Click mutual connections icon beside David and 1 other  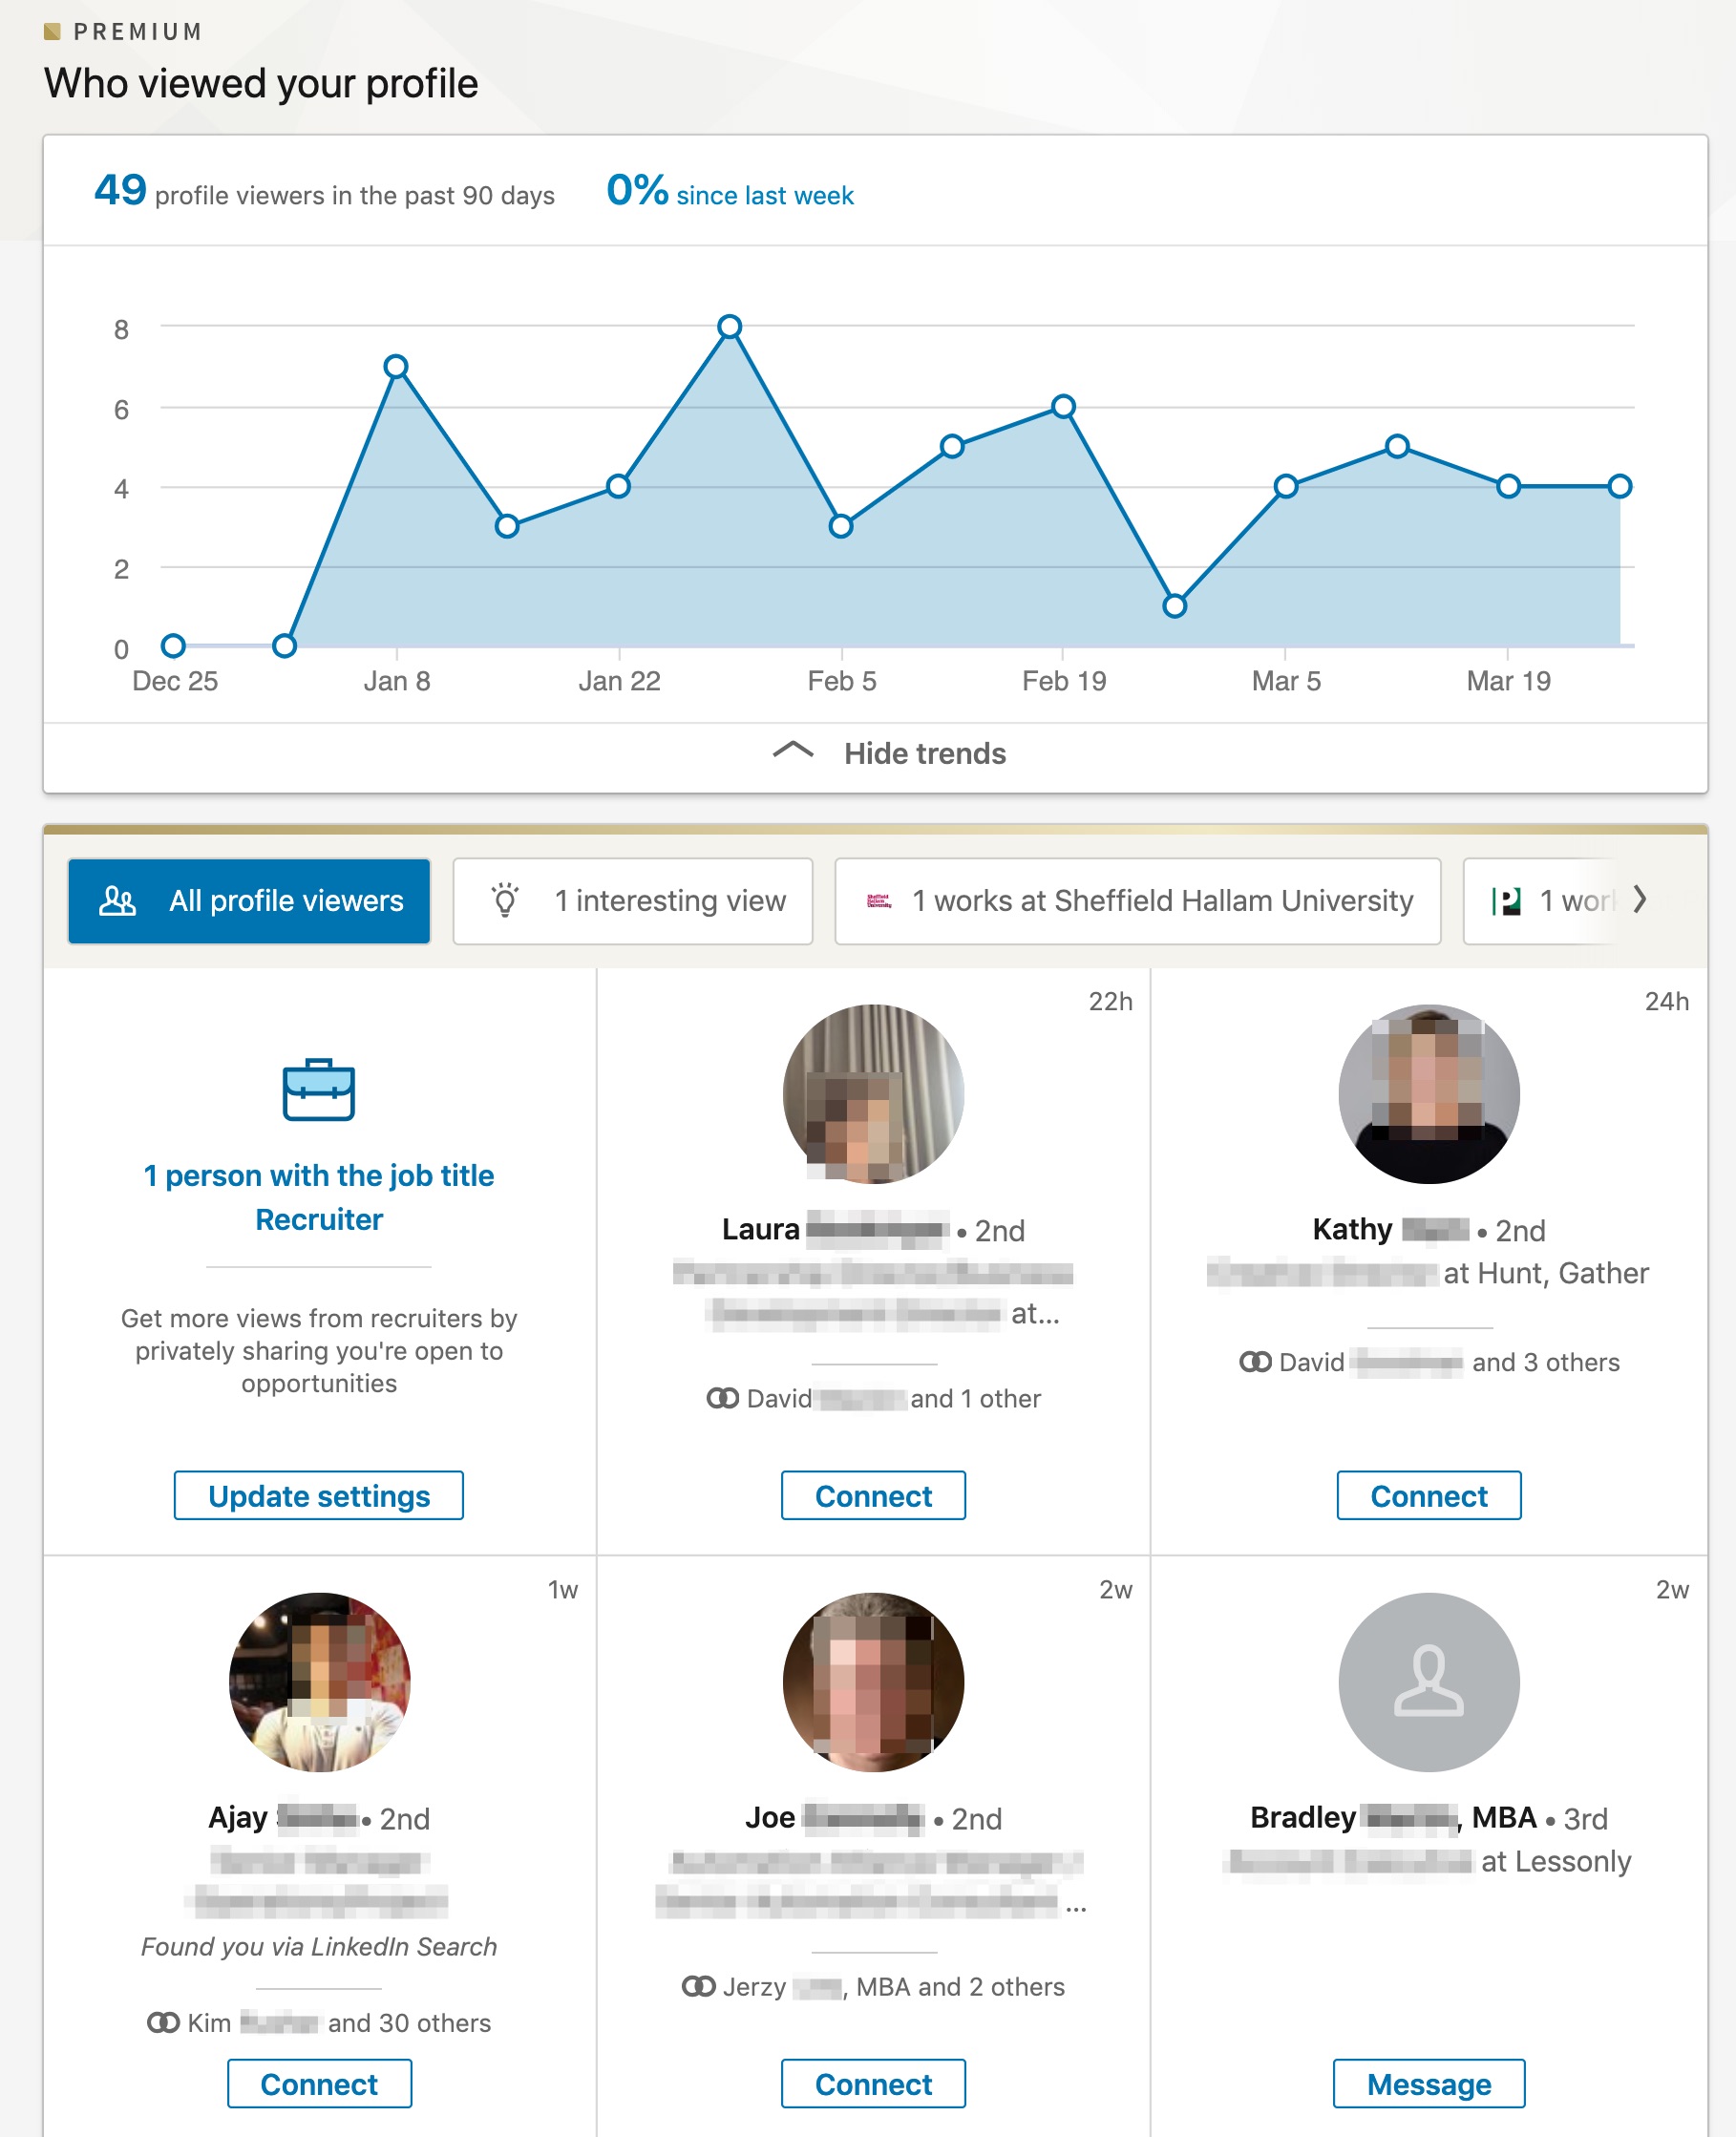[722, 1398]
